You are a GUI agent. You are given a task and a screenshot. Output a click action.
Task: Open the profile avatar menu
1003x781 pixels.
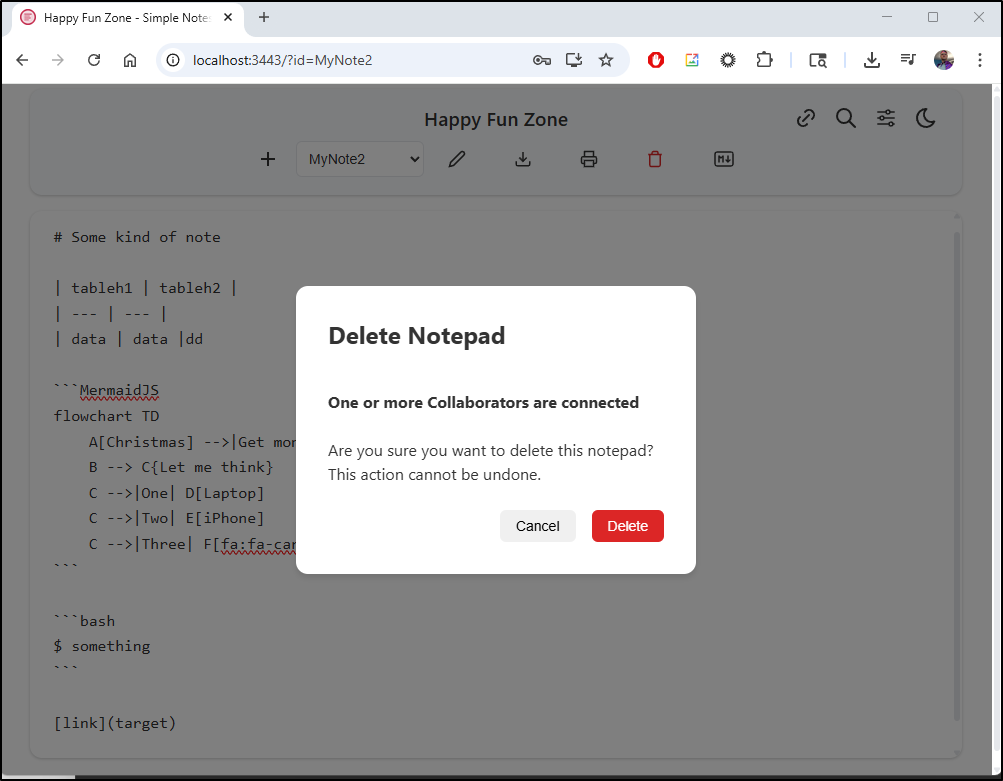click(944, 60)
